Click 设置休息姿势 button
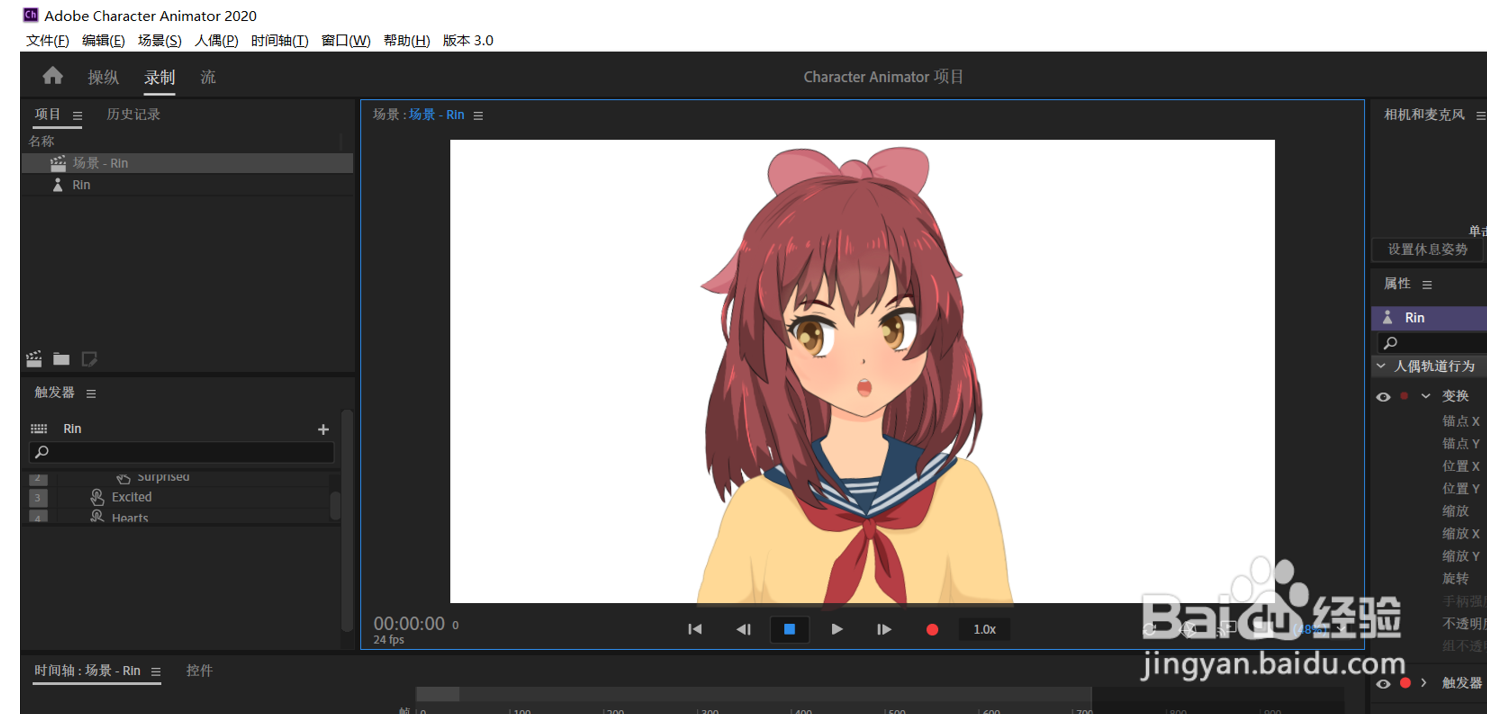 pyautogui.click(x=1428, y=249)
